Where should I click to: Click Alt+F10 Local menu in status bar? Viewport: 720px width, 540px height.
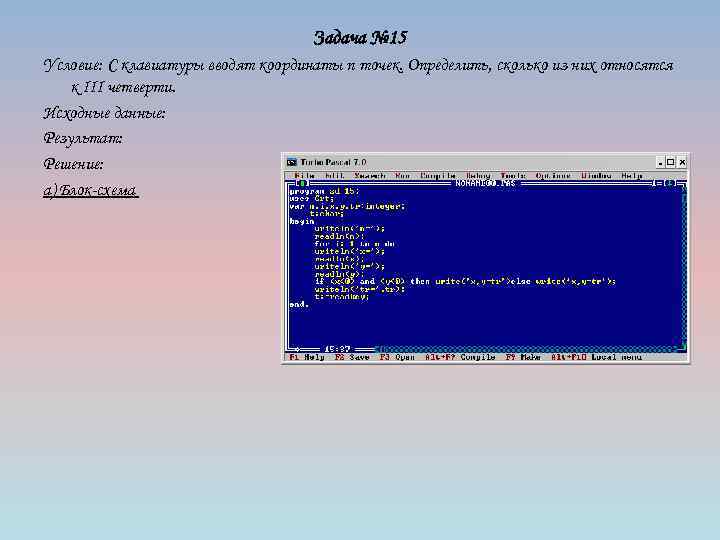(596, 357)
